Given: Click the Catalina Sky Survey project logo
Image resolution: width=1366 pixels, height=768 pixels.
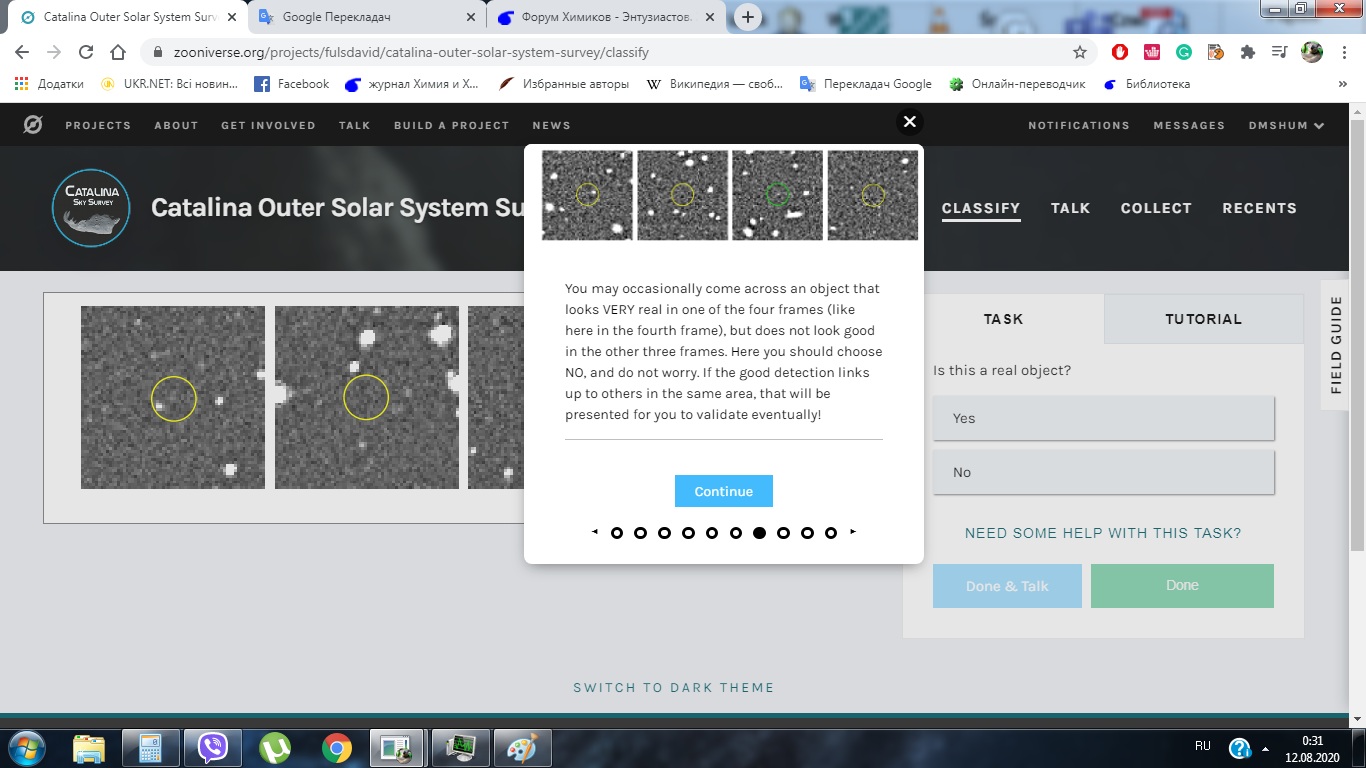Looking at the screenshot, I should tap(91, 207).
